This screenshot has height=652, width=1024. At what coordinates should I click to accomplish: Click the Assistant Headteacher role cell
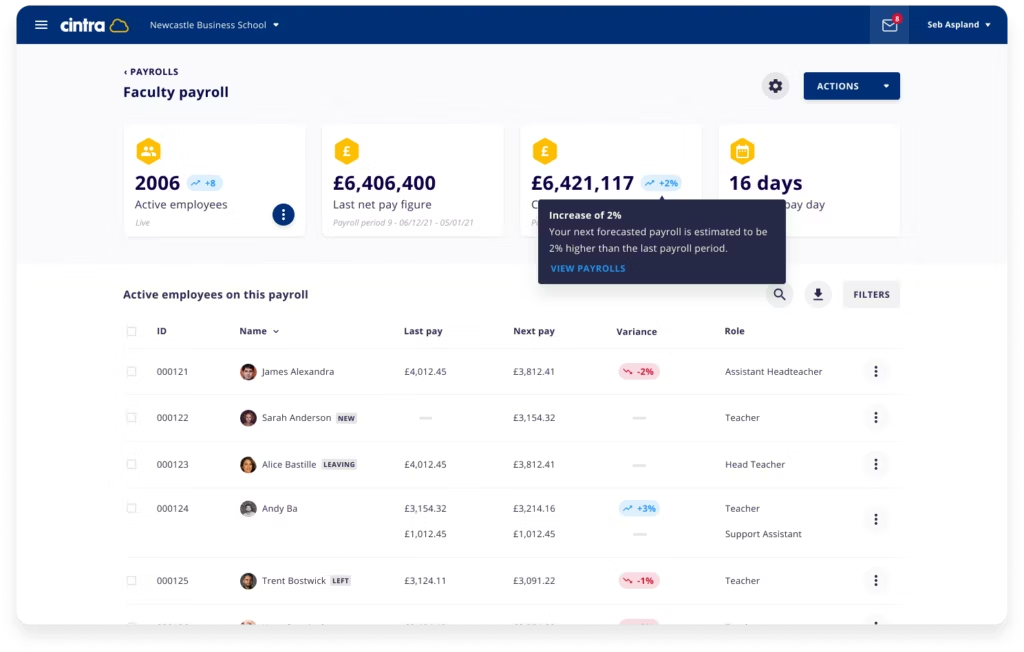(x=773, y=372)
